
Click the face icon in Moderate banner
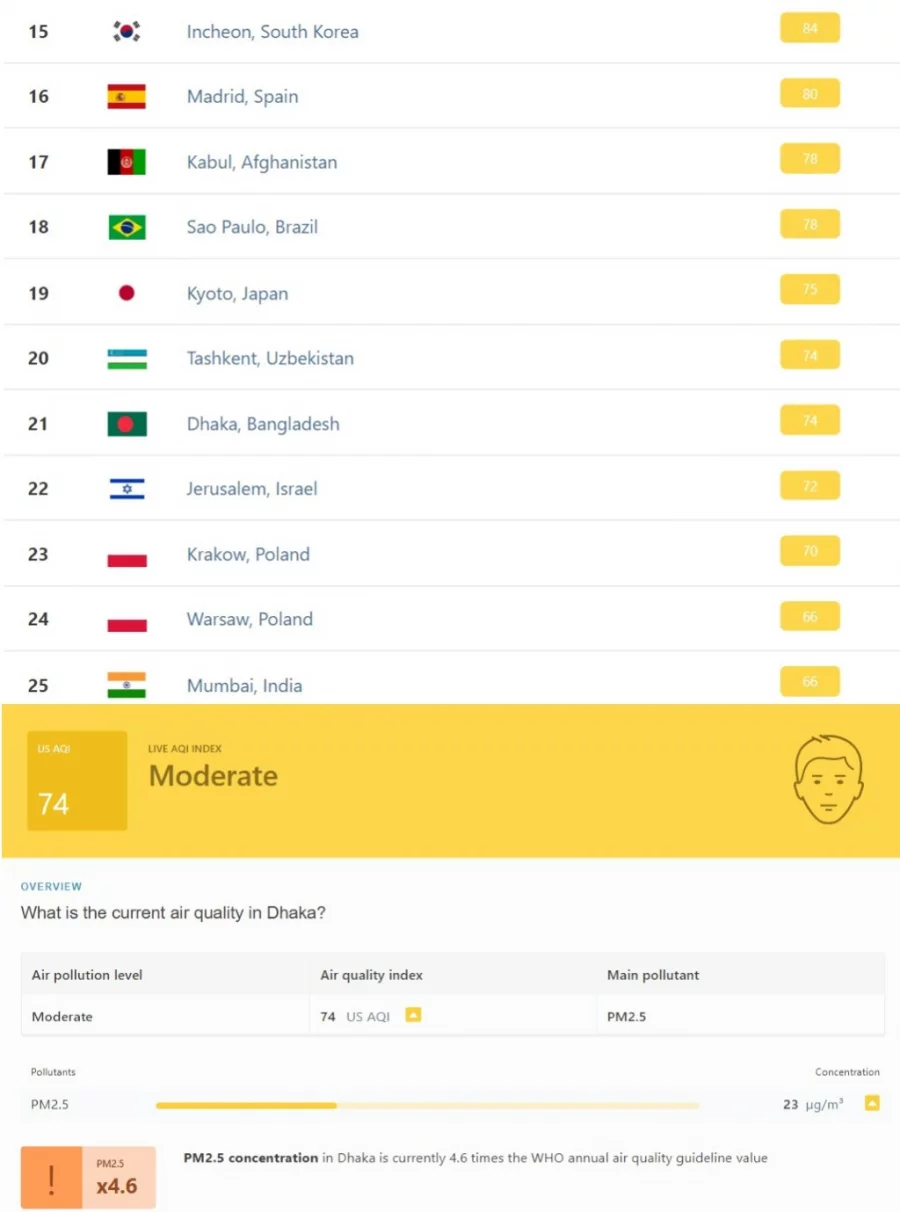[827, 780]
